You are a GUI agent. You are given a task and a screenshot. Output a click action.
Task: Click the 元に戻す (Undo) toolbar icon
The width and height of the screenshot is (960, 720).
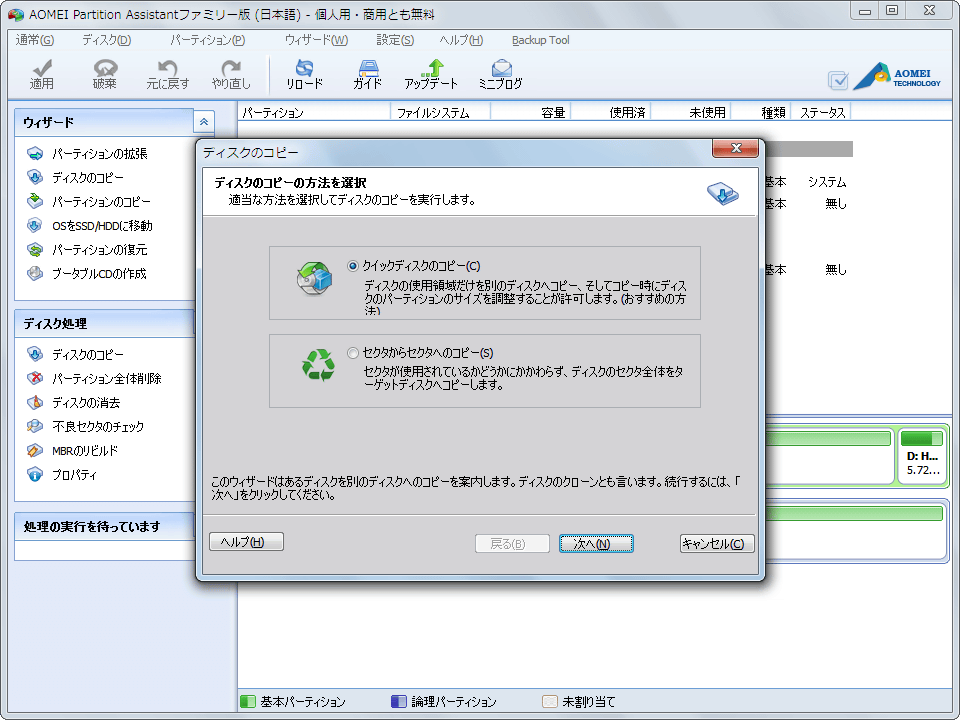(168, 75)
